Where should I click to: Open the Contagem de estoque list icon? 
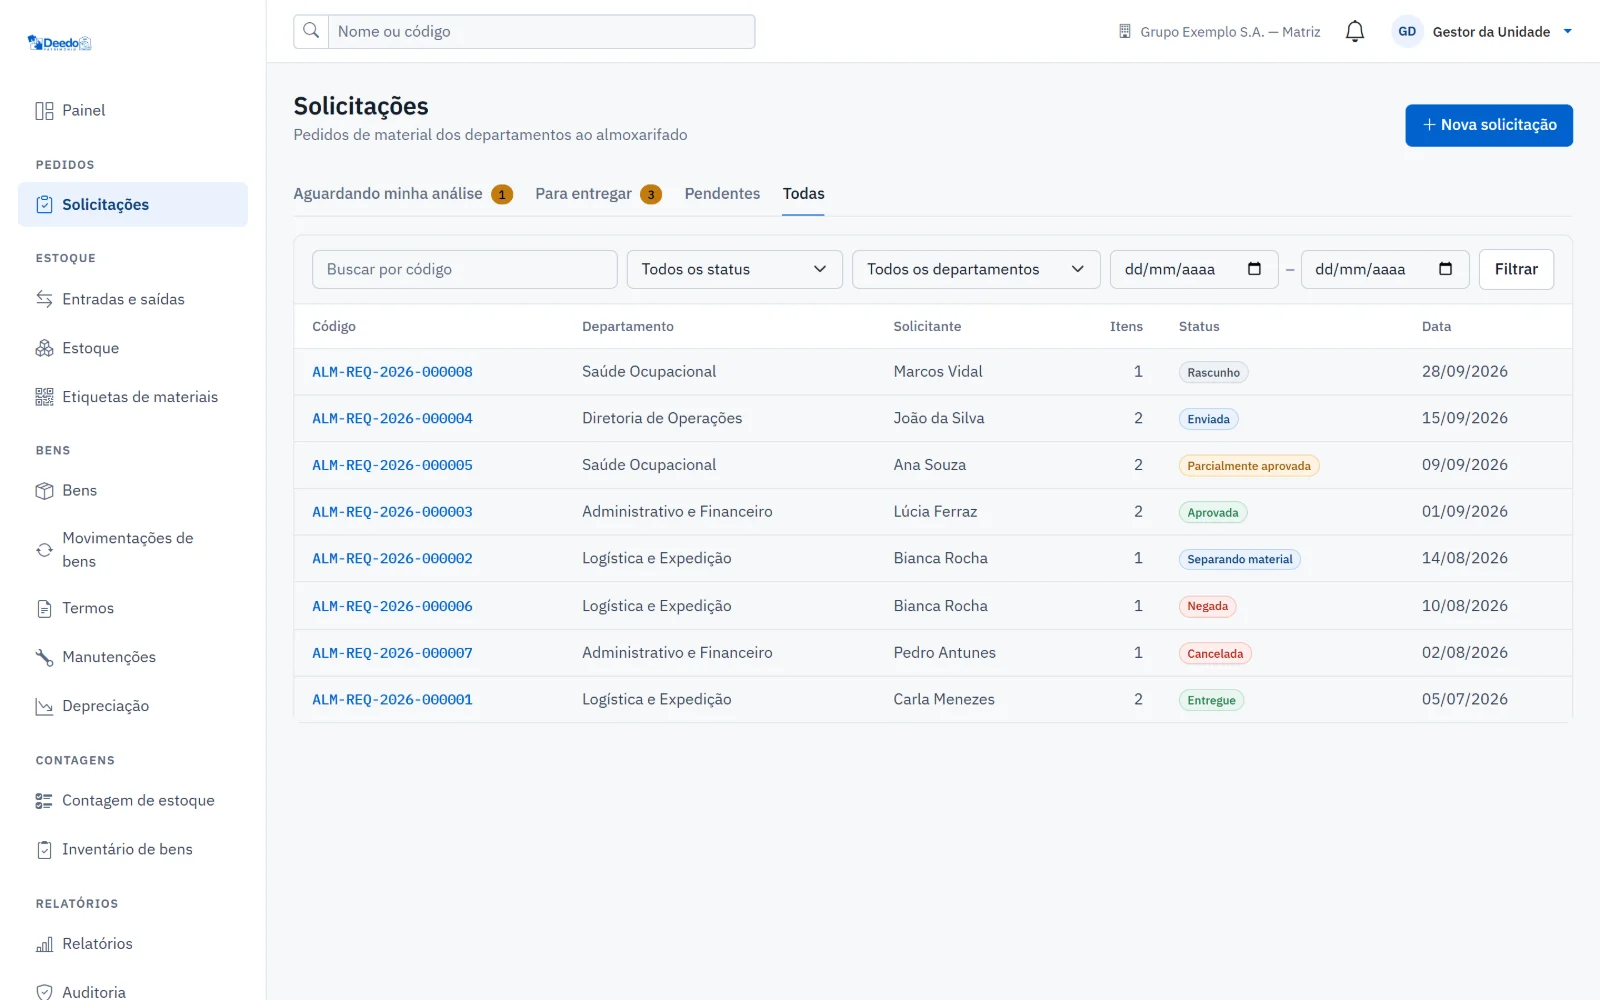tap(44, 801)
